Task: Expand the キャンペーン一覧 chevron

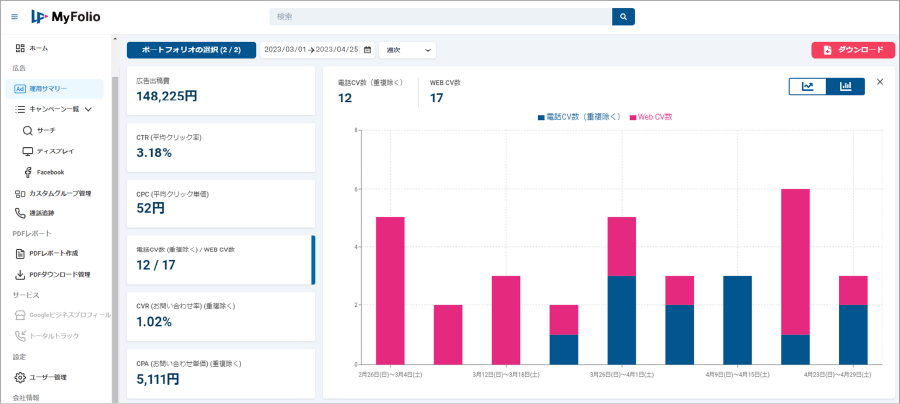Action: (88, 109)
